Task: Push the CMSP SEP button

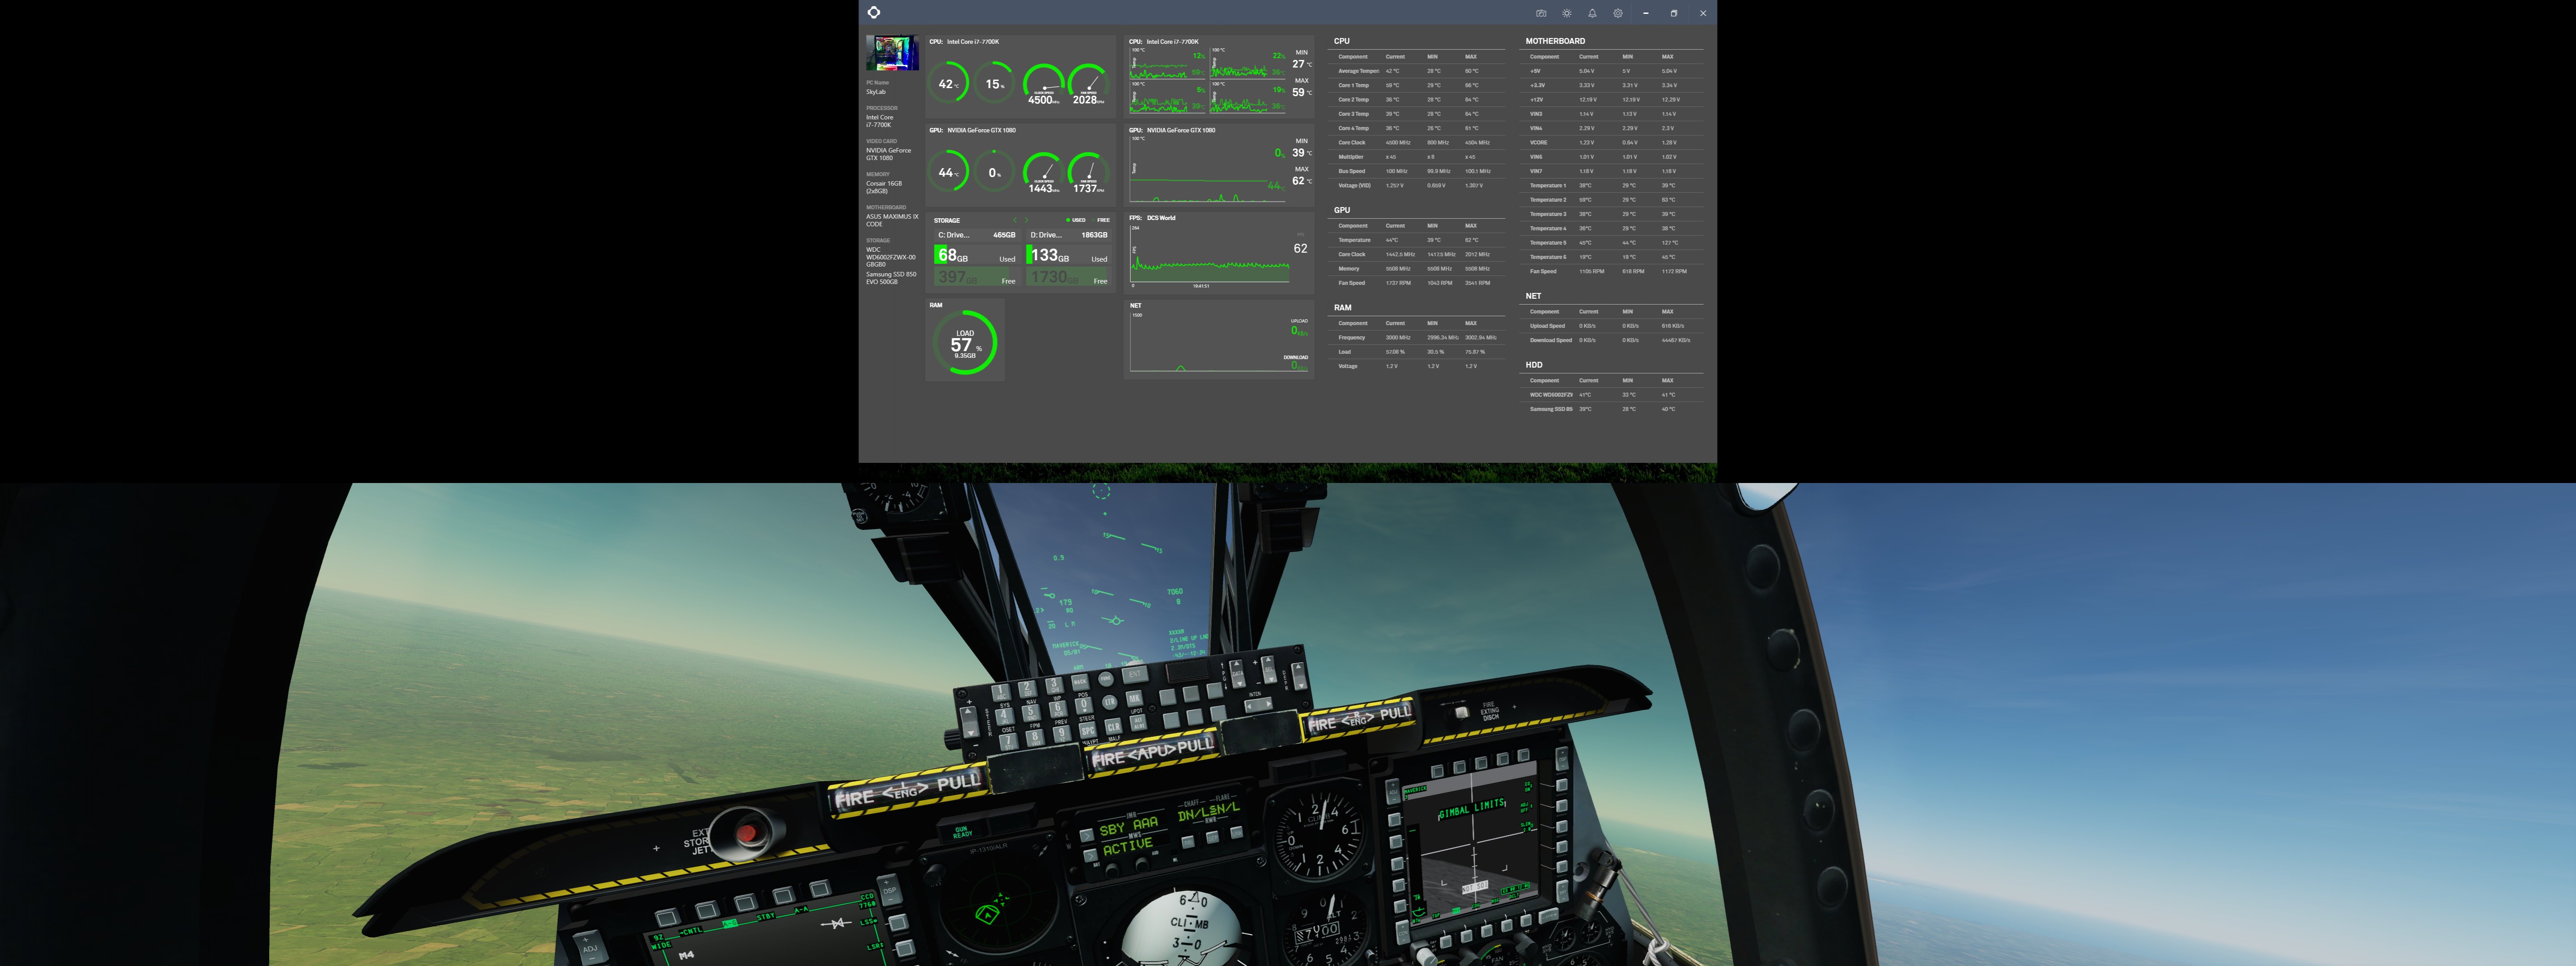Action: click(x=1213, y=838)
